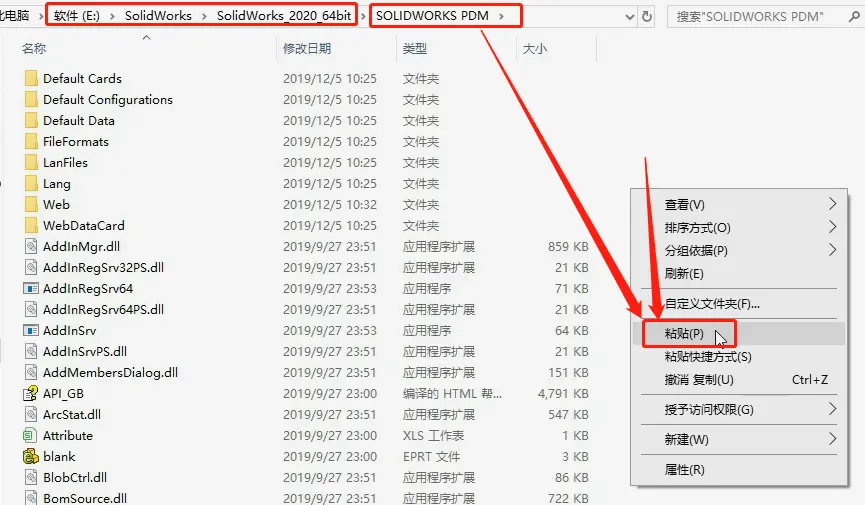Viewport: 865px width, 505px height.
Task: Click the ArcStat.dll file icon
Action: 31,414
